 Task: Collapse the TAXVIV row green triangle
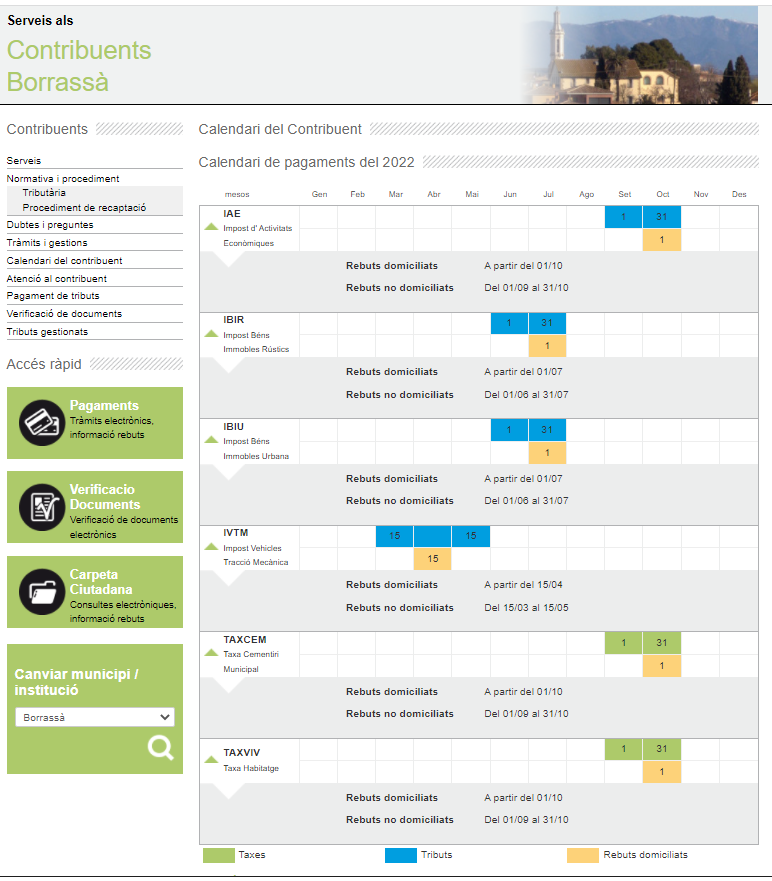211,760
